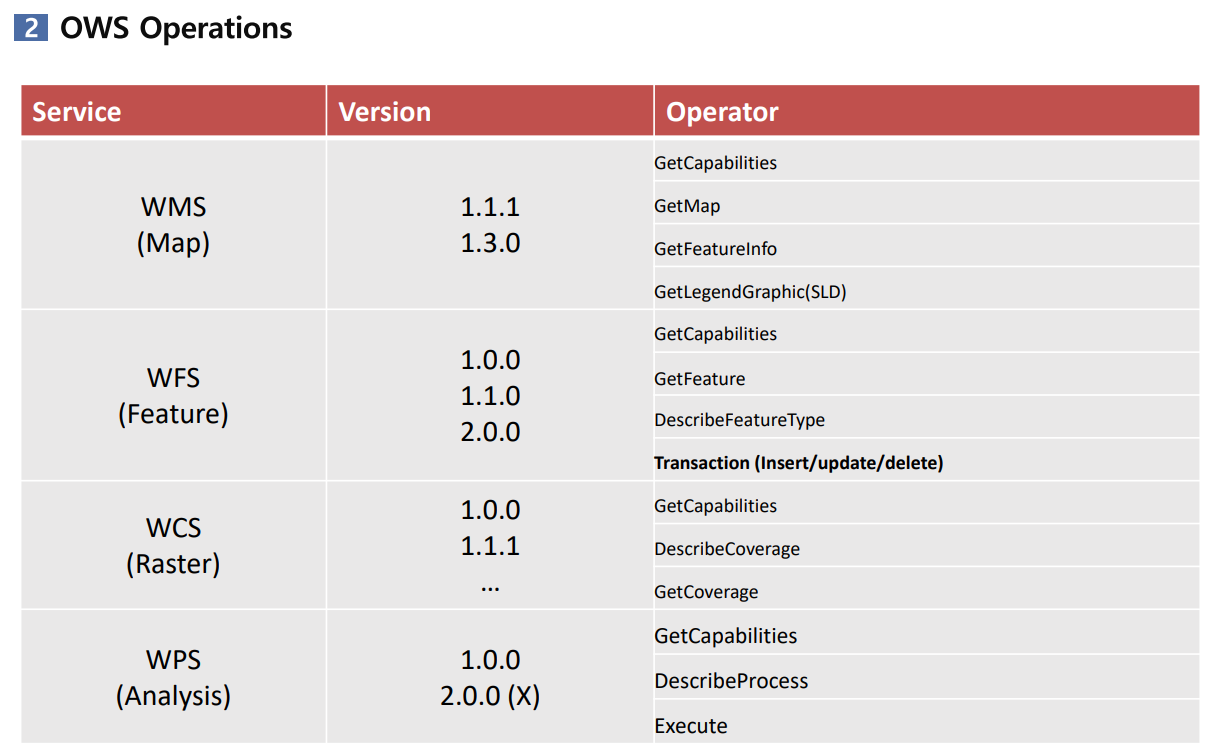Click the number 2 badge beside title
Image resolution: width=1209 pixels, height=749 pixels.
pyautogui.click(x=31, y=28)
